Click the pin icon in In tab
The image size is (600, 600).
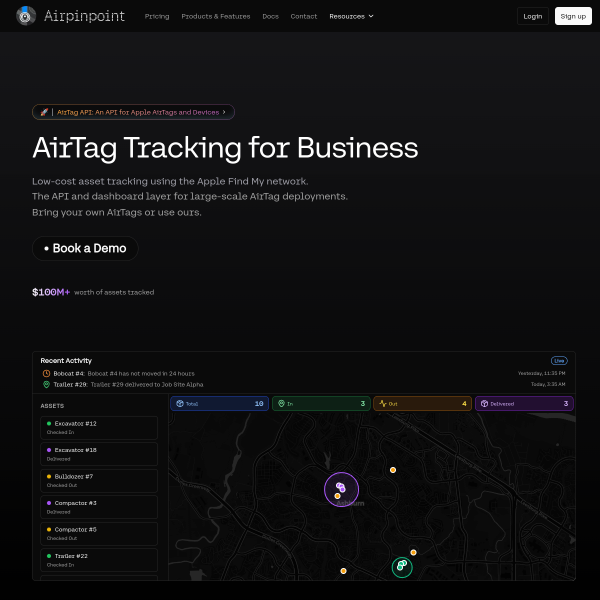pos(281,404)
